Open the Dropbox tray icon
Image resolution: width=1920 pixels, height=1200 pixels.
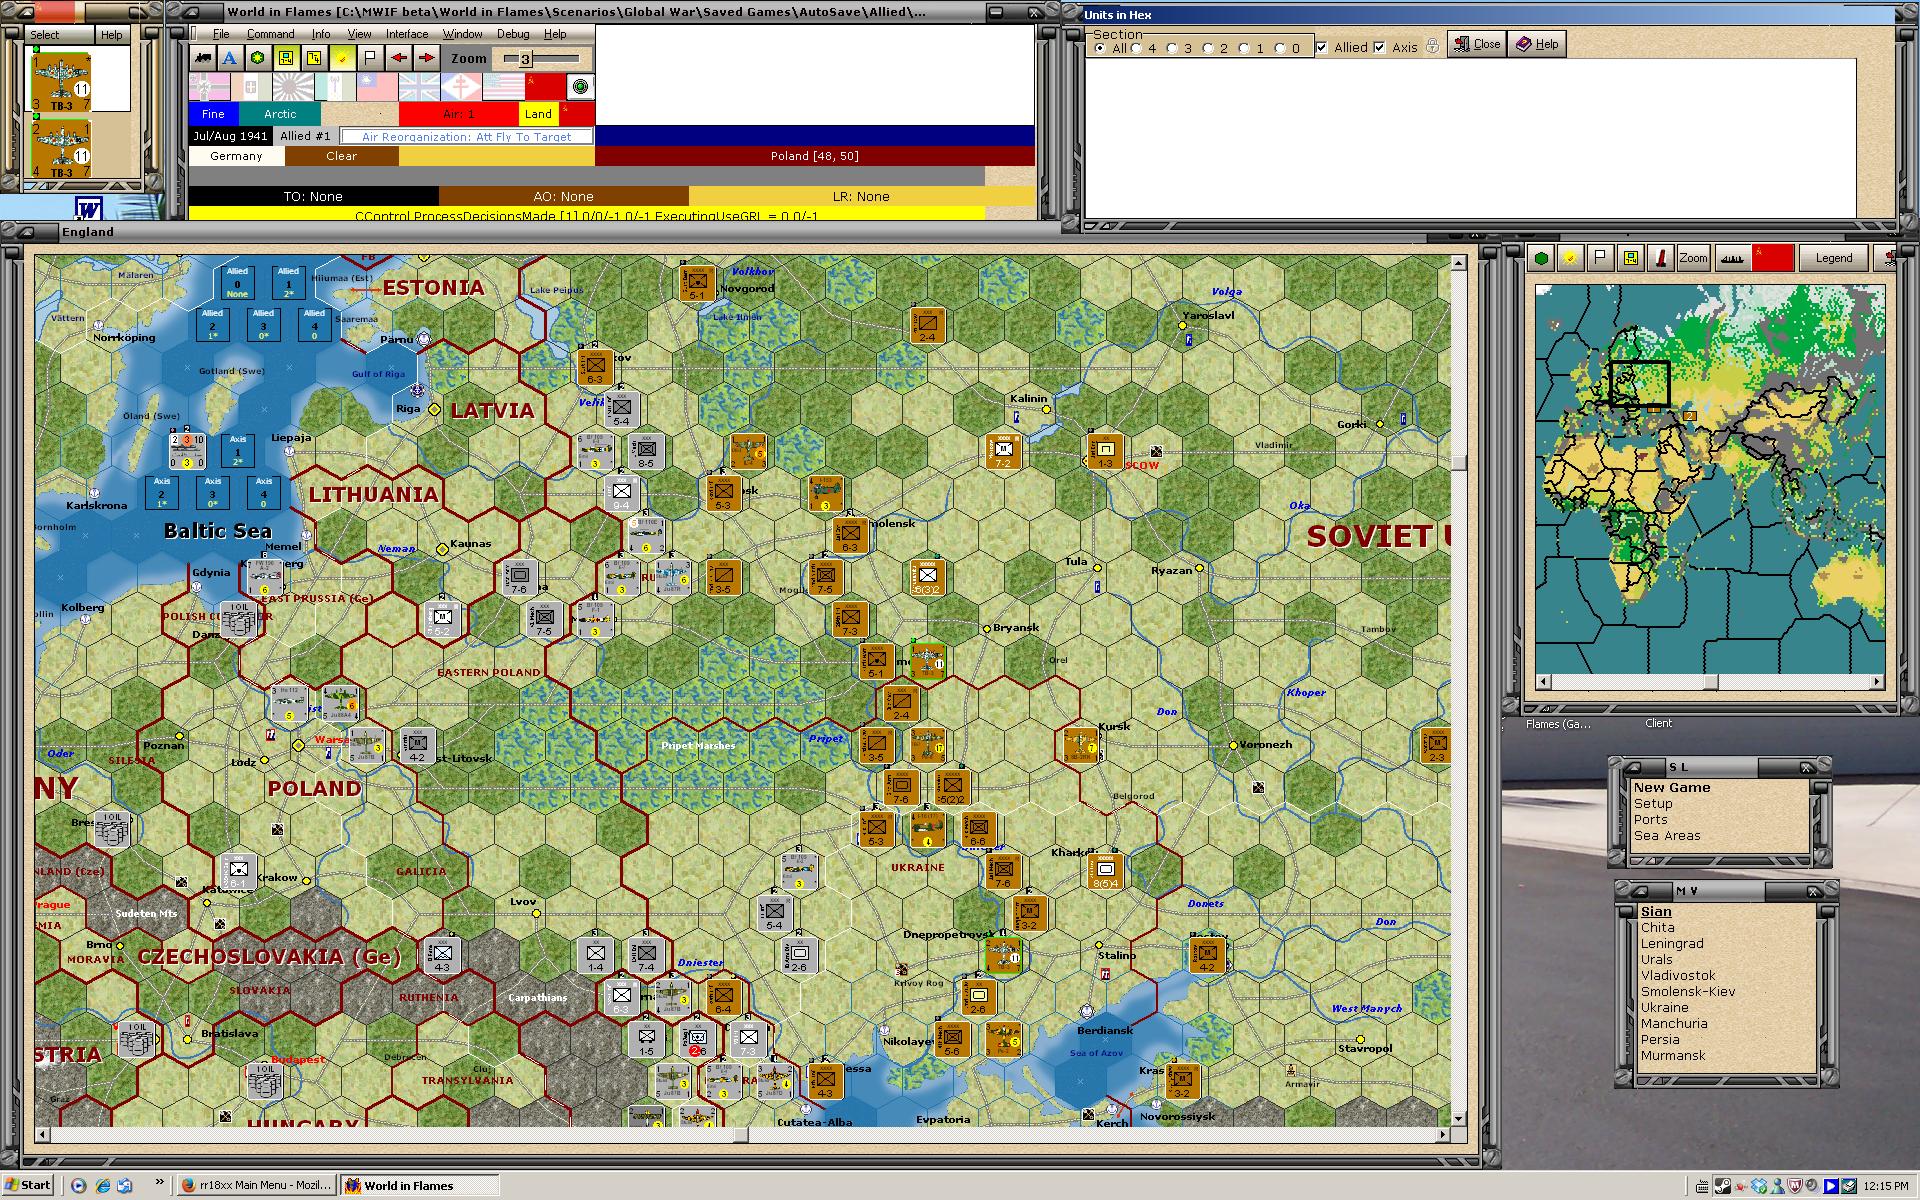(x=1759, y=1186)
